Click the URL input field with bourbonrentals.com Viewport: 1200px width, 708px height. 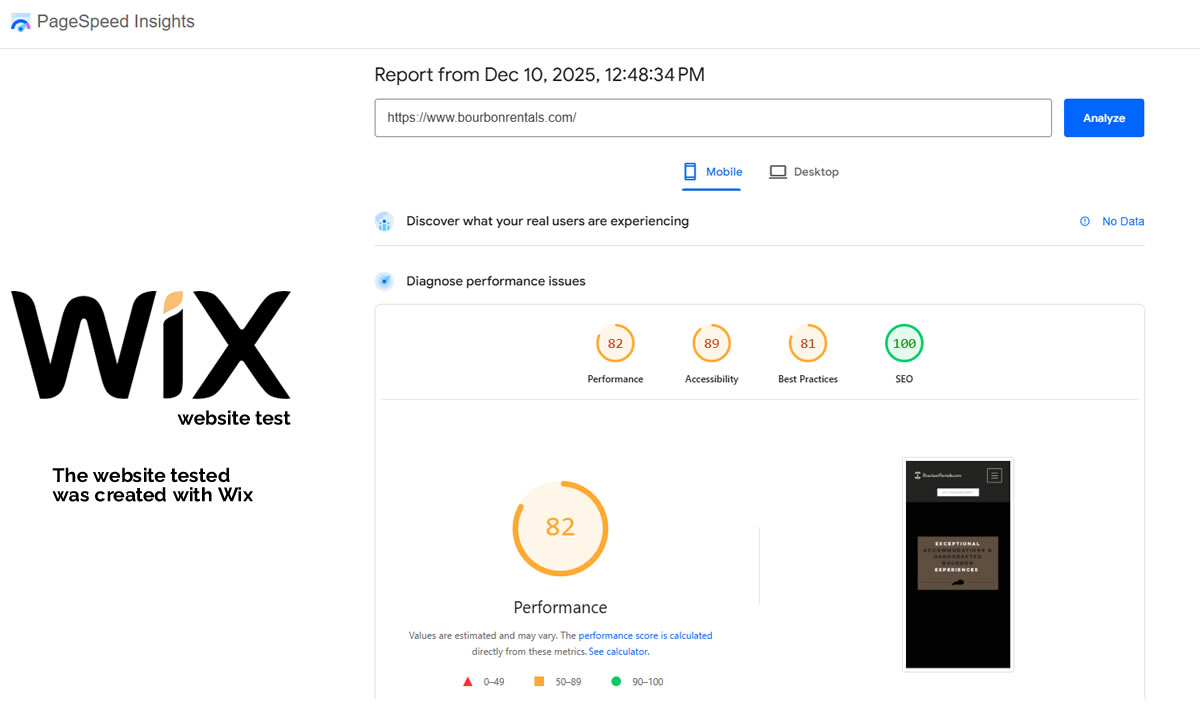(x=712, y=118)
